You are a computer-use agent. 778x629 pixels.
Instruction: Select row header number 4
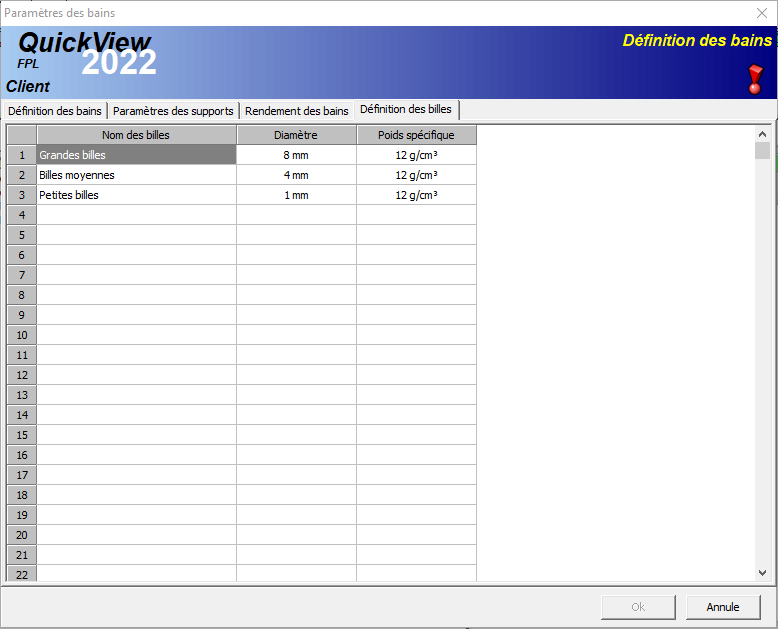tap(22, 215)
